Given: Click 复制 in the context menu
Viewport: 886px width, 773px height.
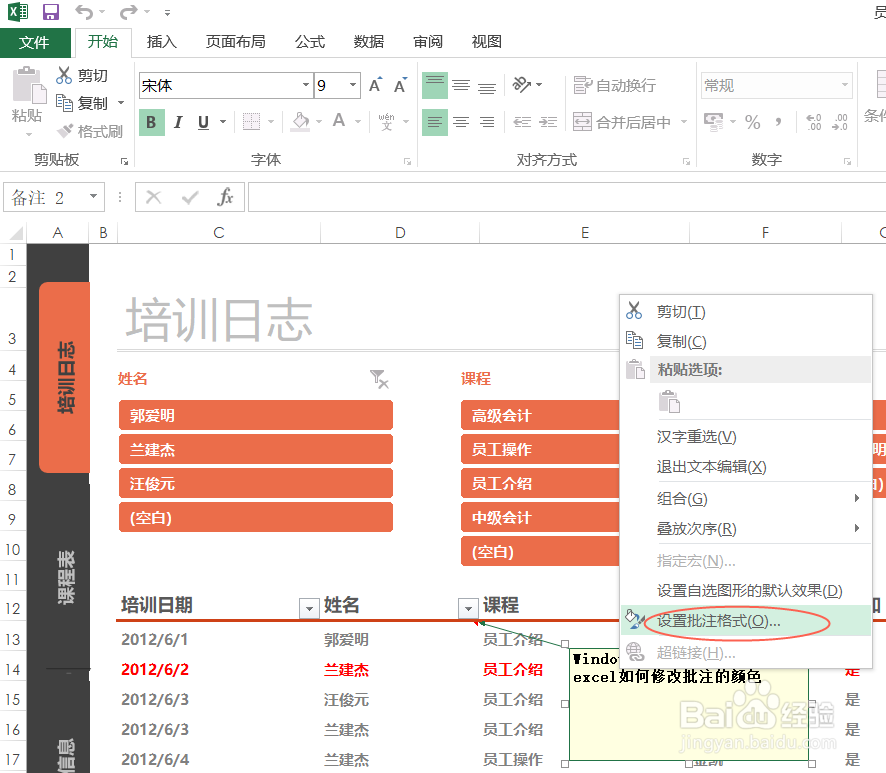Looking at the screenshot, I should [678, 340].
